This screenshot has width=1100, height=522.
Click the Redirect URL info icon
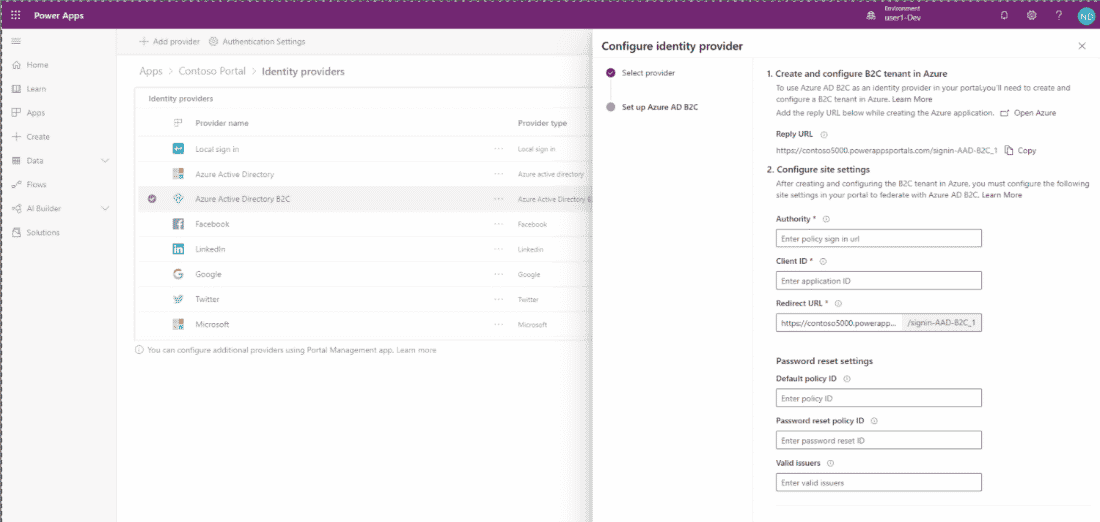[x=838, y=303]
